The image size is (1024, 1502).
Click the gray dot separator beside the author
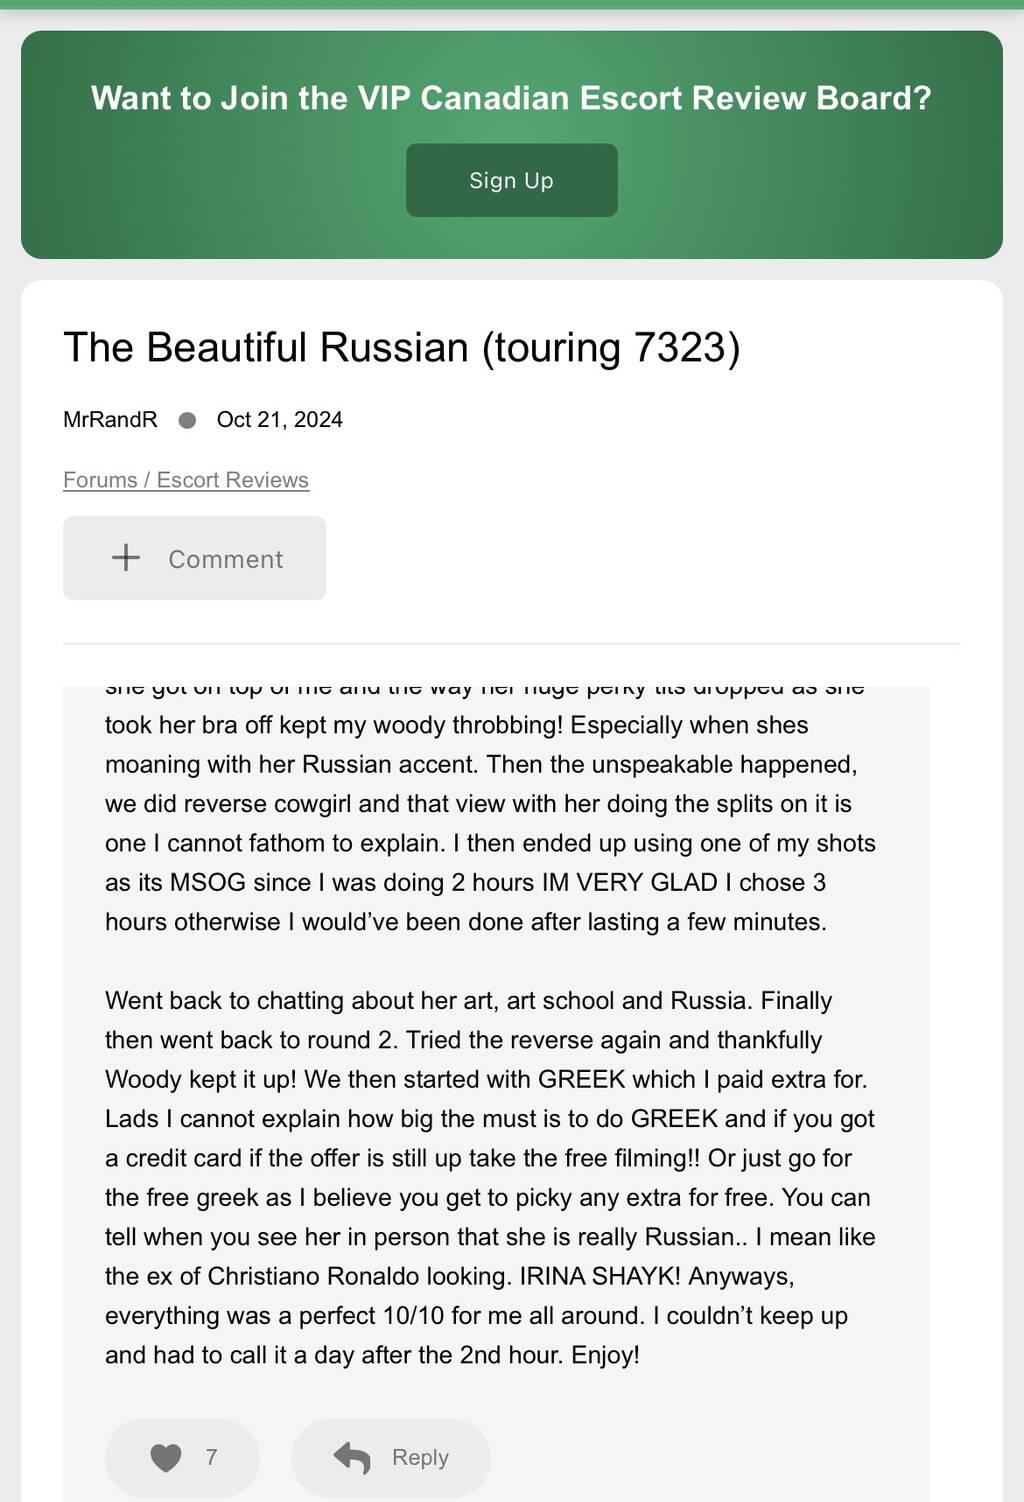[187, 420]
